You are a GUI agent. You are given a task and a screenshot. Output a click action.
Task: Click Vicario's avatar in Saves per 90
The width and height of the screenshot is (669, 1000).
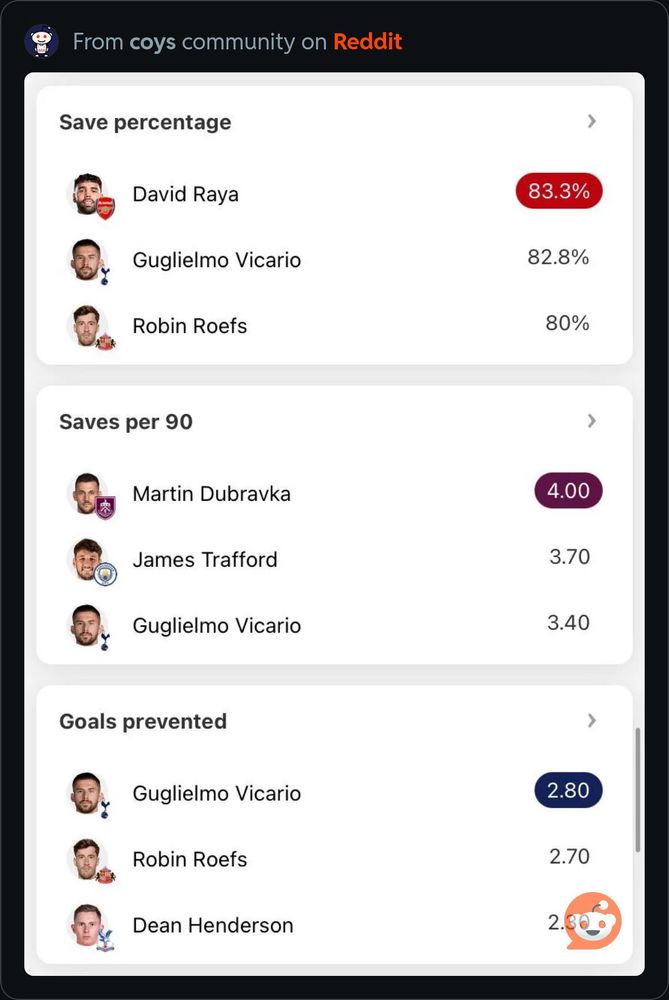(x=89, y=627)
